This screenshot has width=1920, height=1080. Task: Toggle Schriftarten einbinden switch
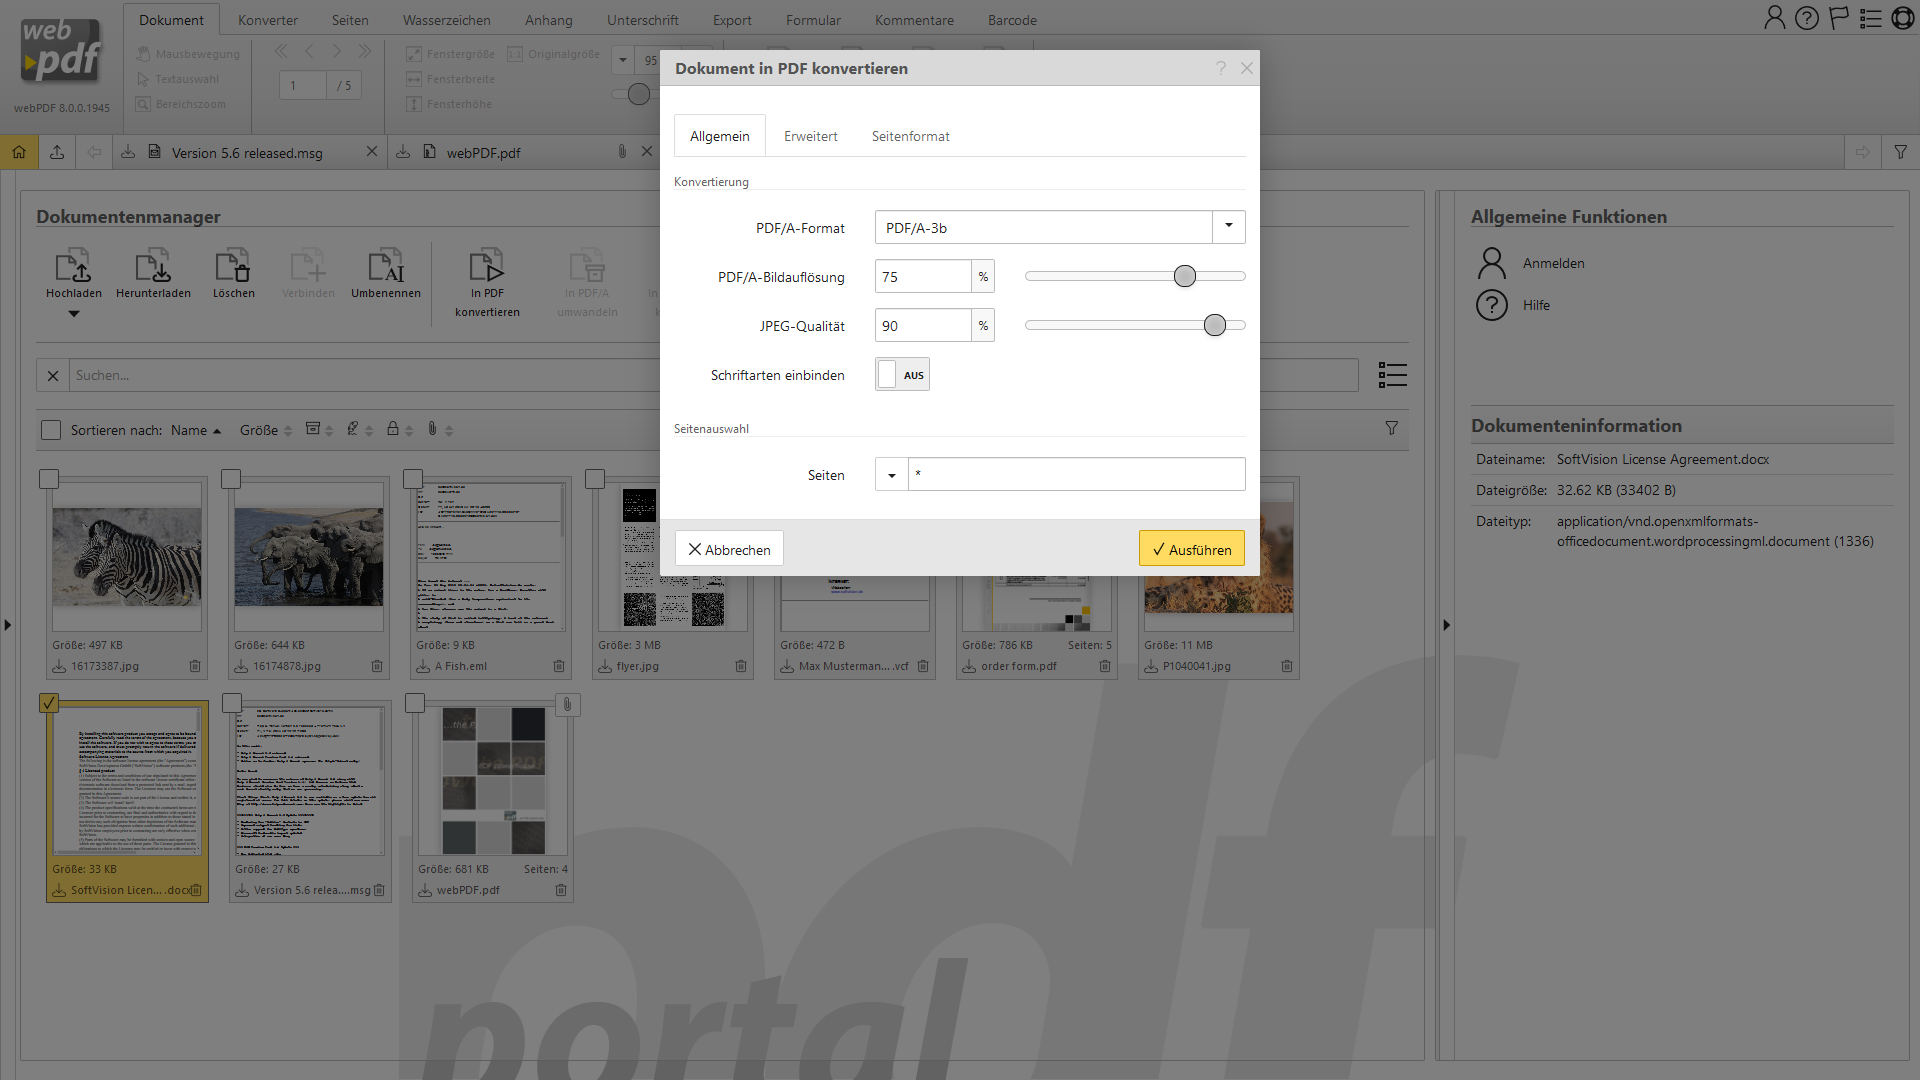point(902,375)
